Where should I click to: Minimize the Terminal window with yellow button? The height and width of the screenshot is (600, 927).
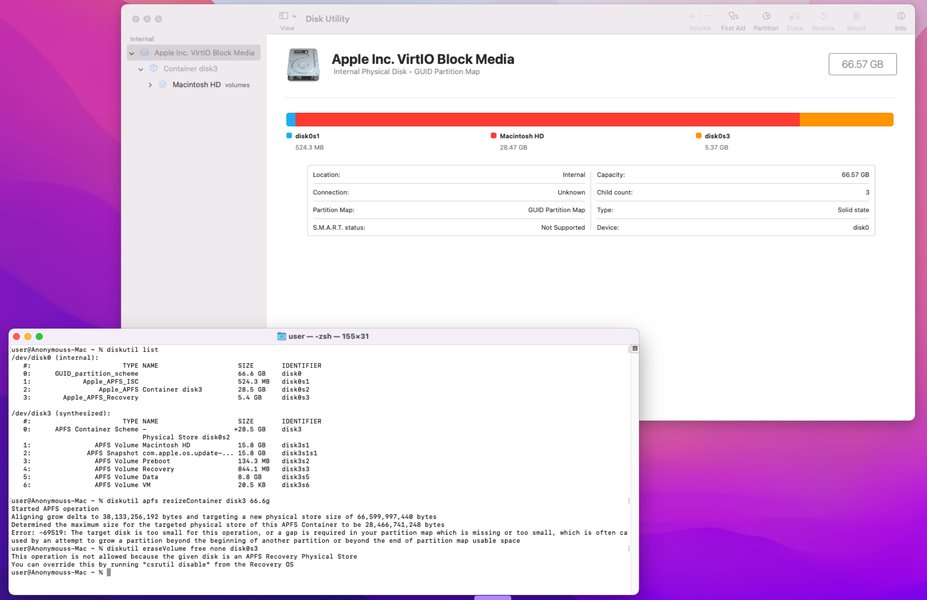pos(28,336)
